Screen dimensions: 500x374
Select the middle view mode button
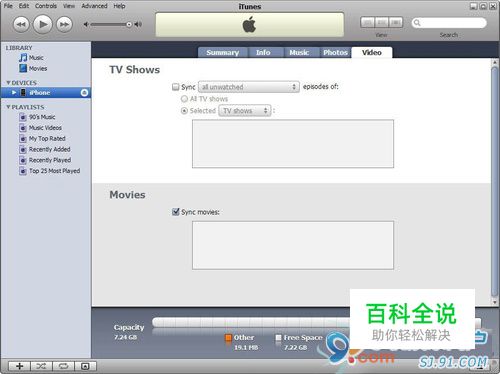coord(382,22)
